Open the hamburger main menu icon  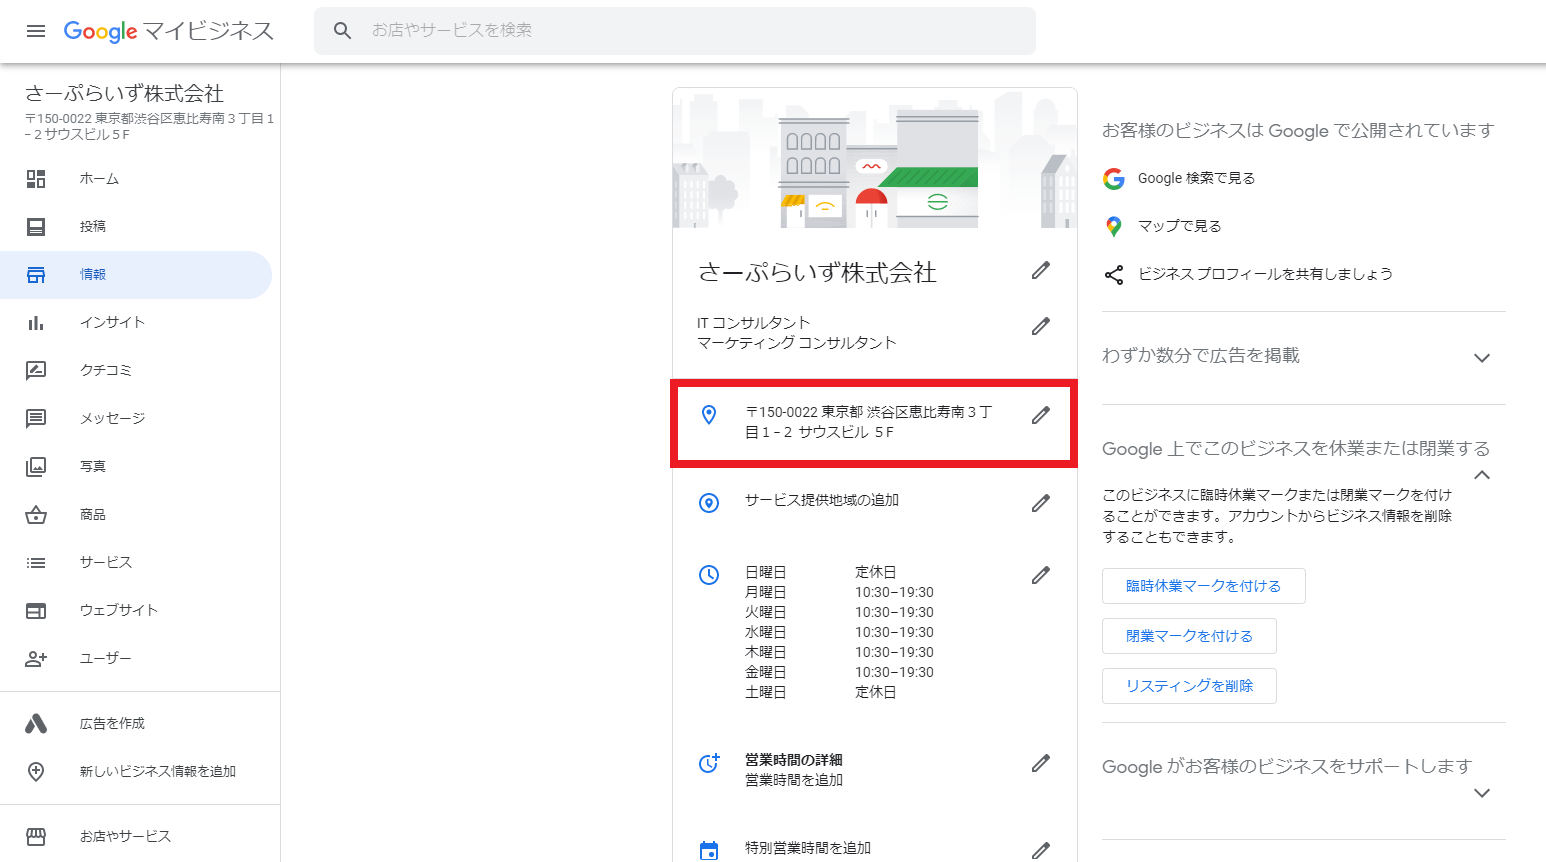(36, 31)
